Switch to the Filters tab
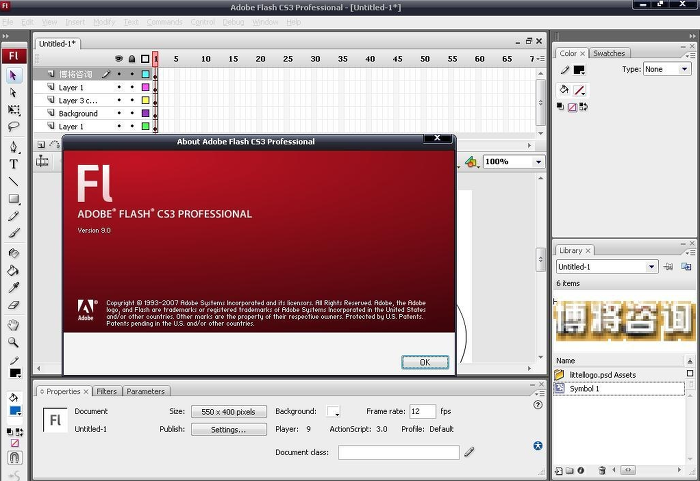This screenshot has height=481, width=700. coord(107,391)
